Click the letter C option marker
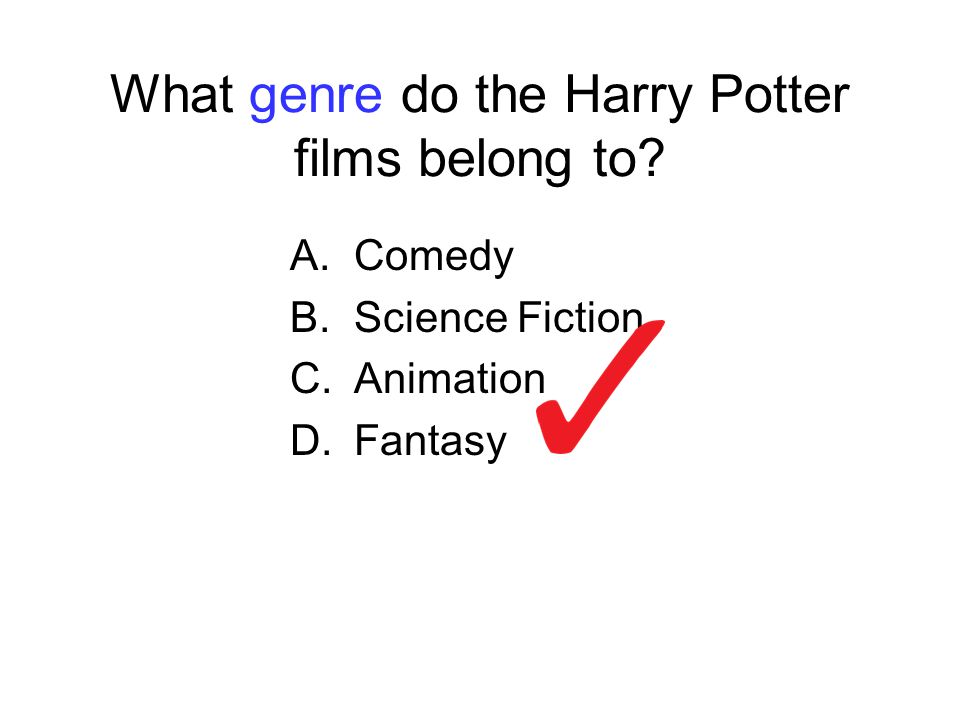The image size is (960, 720). pyautogui.click(x=310, y=378)
